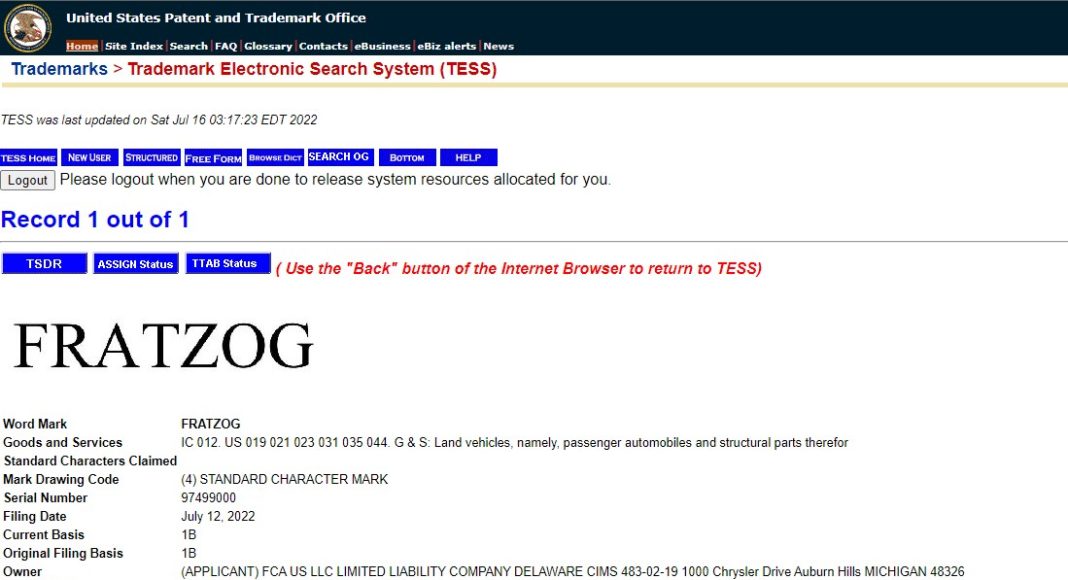Go to the eBusiness page
Screen dimensions: 1068x580
(x=382, y=46)
